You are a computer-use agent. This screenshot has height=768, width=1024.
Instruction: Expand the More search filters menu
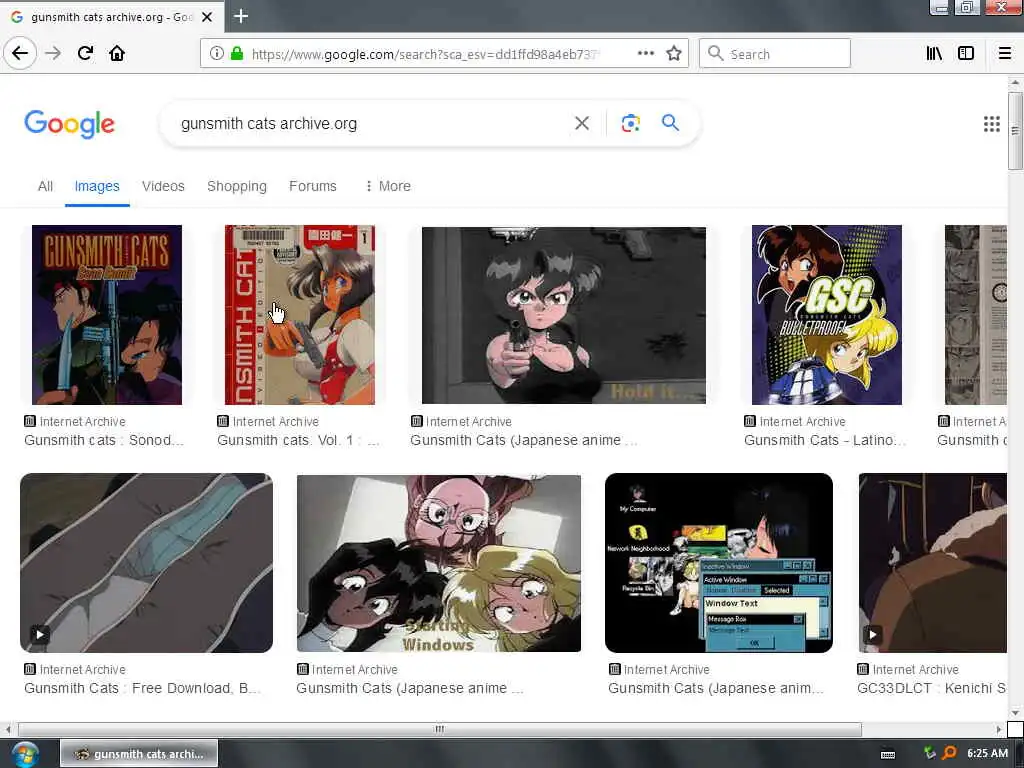point(388,186)
